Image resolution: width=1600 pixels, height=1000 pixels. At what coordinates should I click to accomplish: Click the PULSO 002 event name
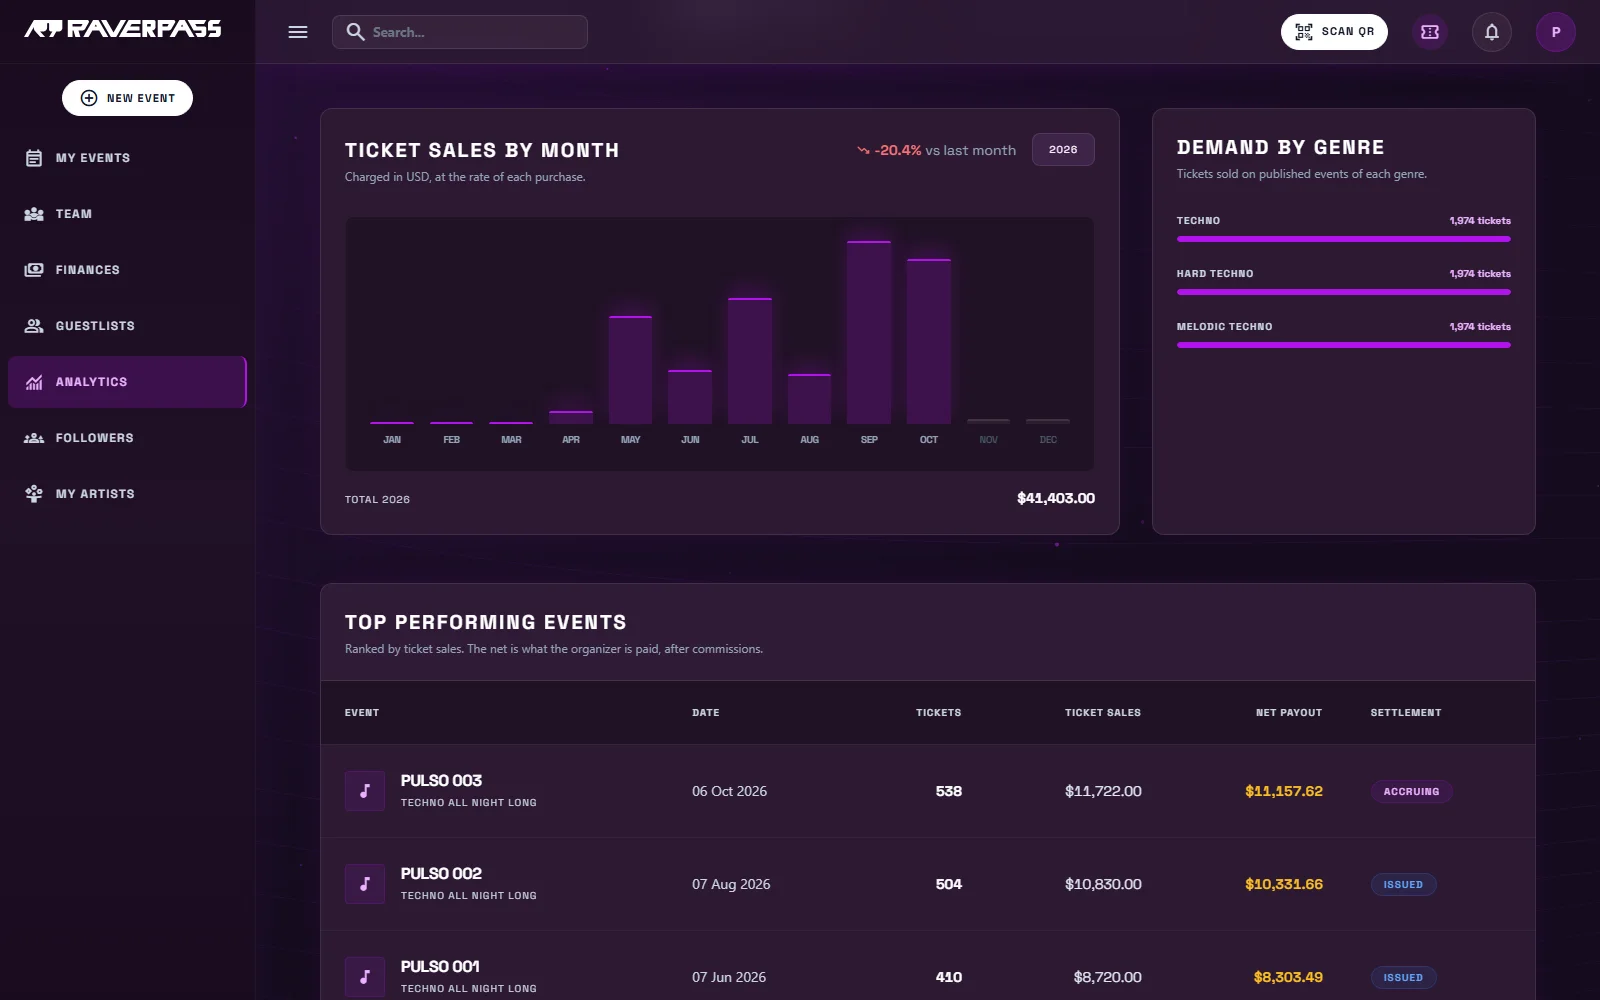[x=441, y=873]
